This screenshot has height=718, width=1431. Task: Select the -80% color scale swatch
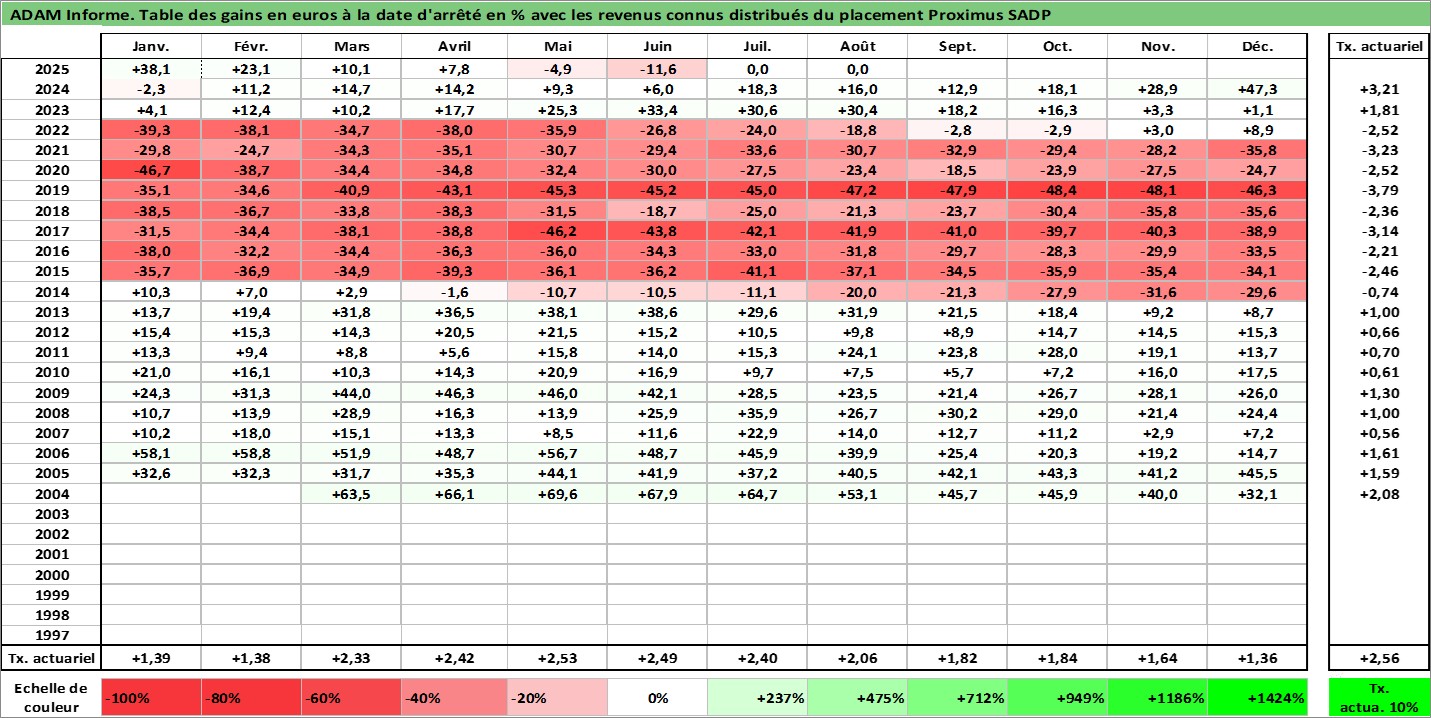pyautogui.click(x=252, y=698)
